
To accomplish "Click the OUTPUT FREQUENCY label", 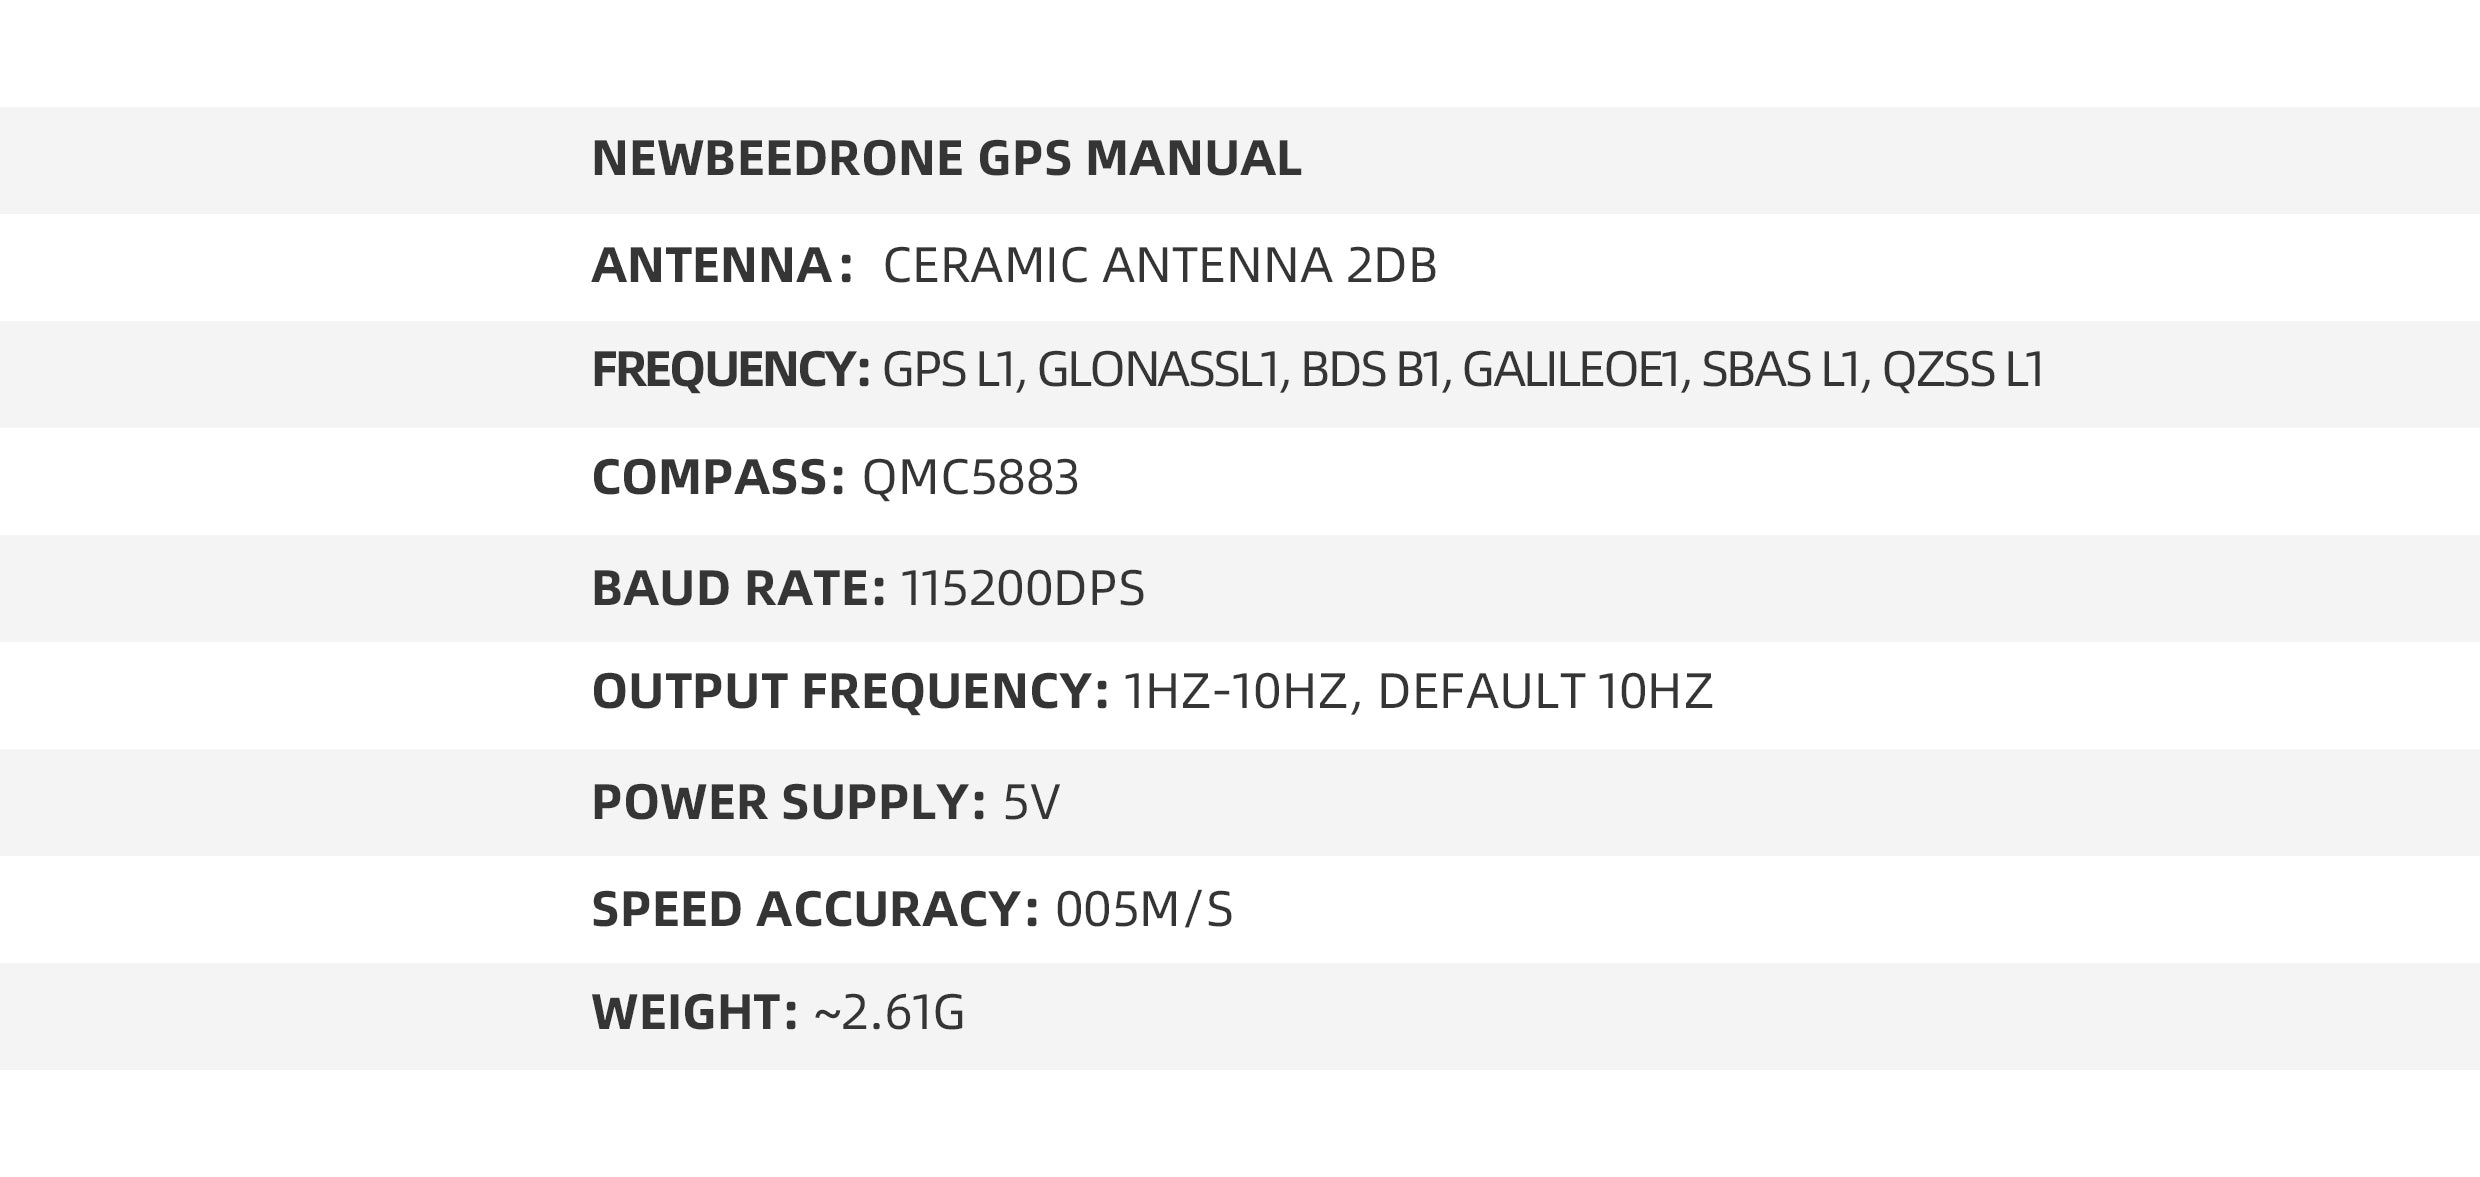I will coord(850,692).
